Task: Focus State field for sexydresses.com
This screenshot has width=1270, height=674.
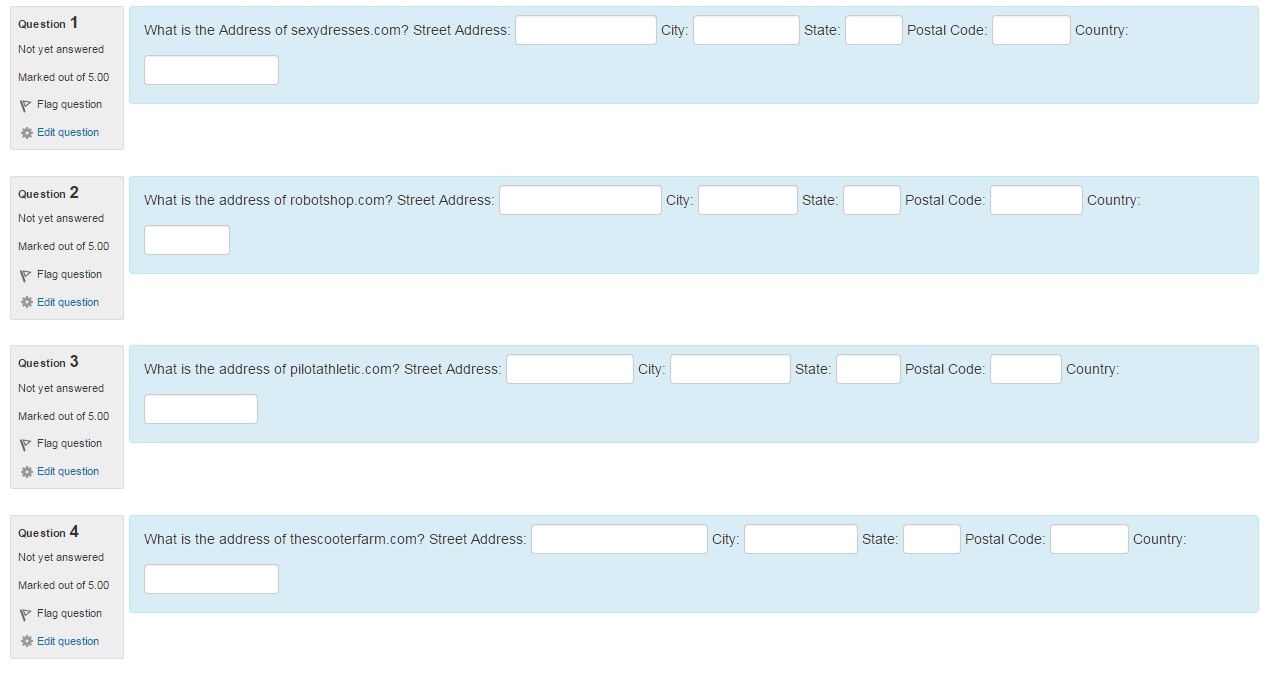Action: [874, 30]
